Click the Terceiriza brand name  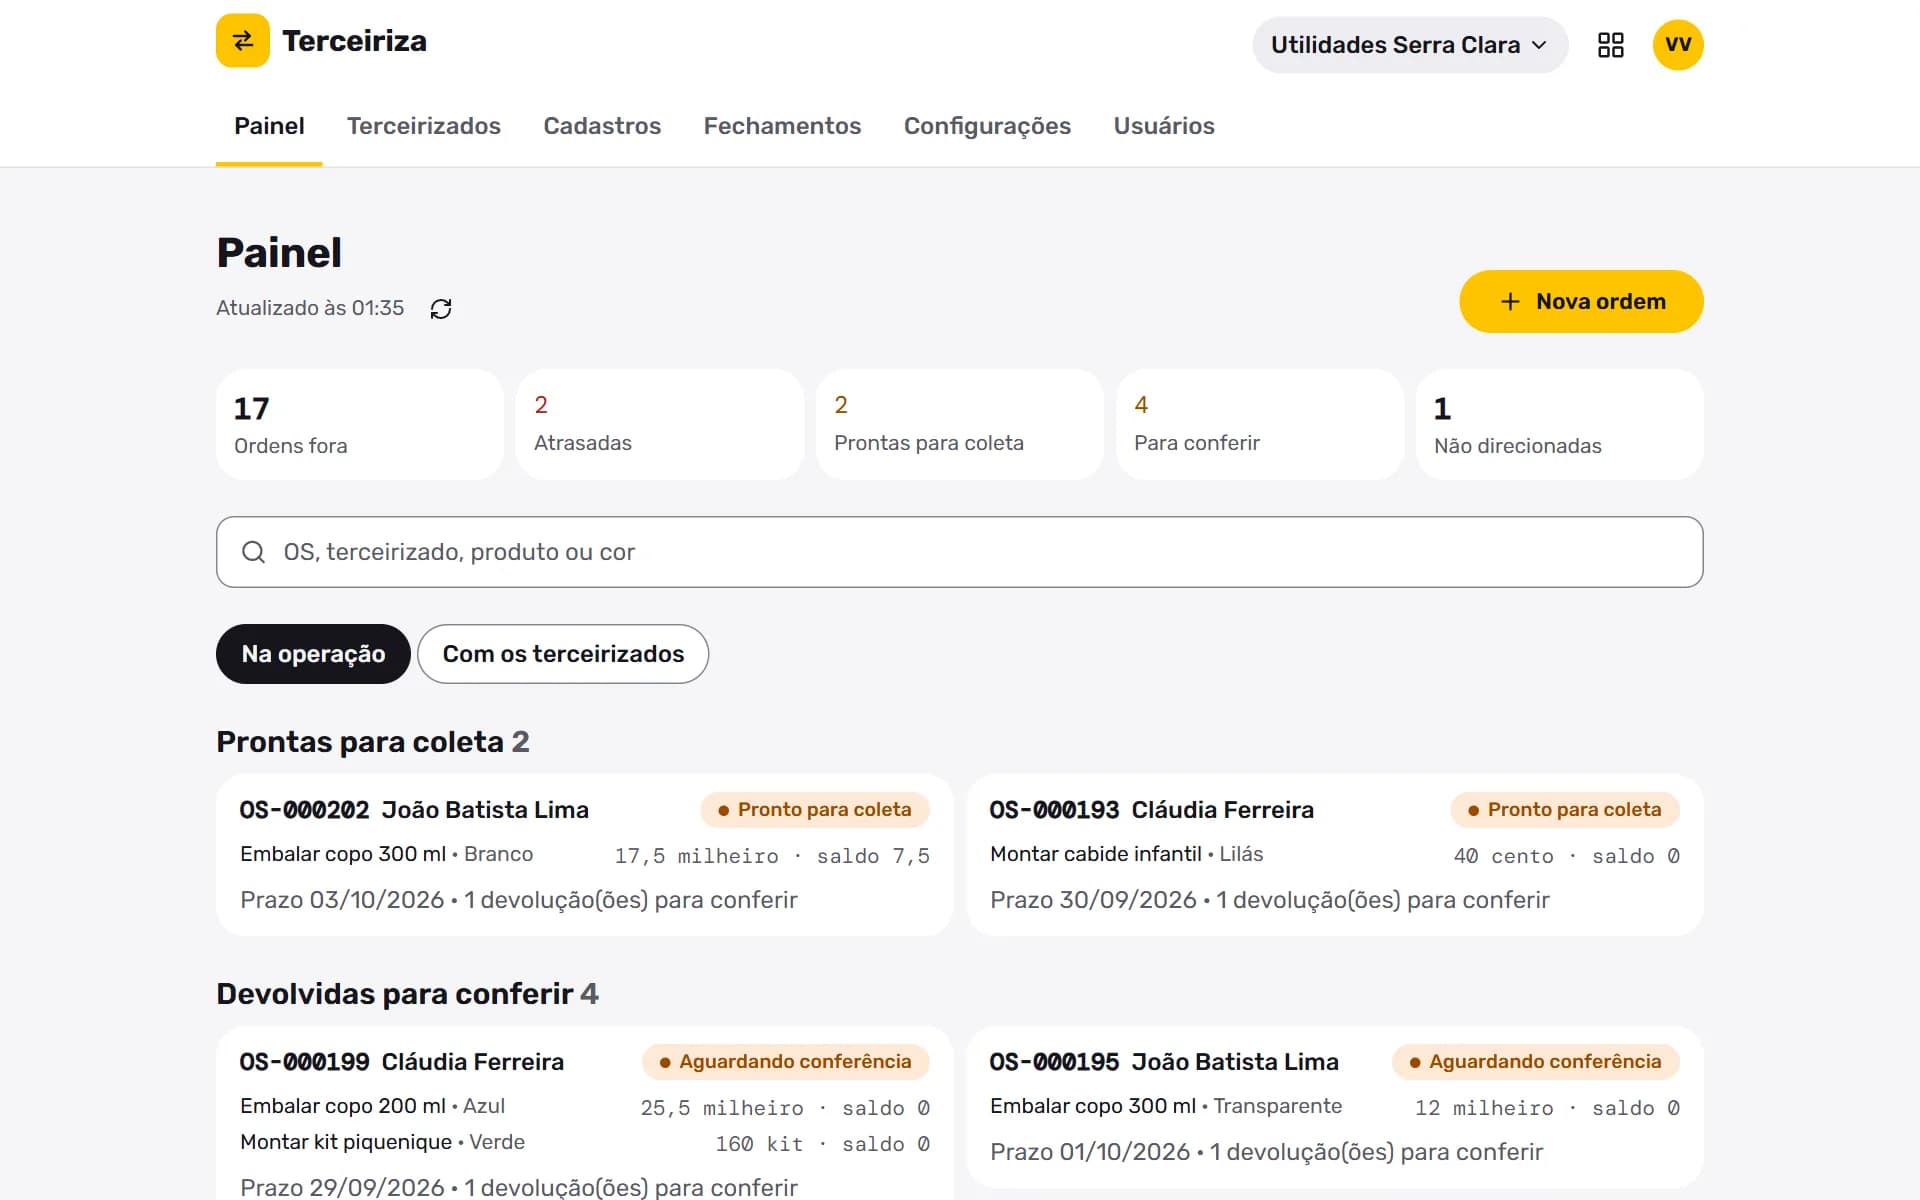(x=354, y=41)
